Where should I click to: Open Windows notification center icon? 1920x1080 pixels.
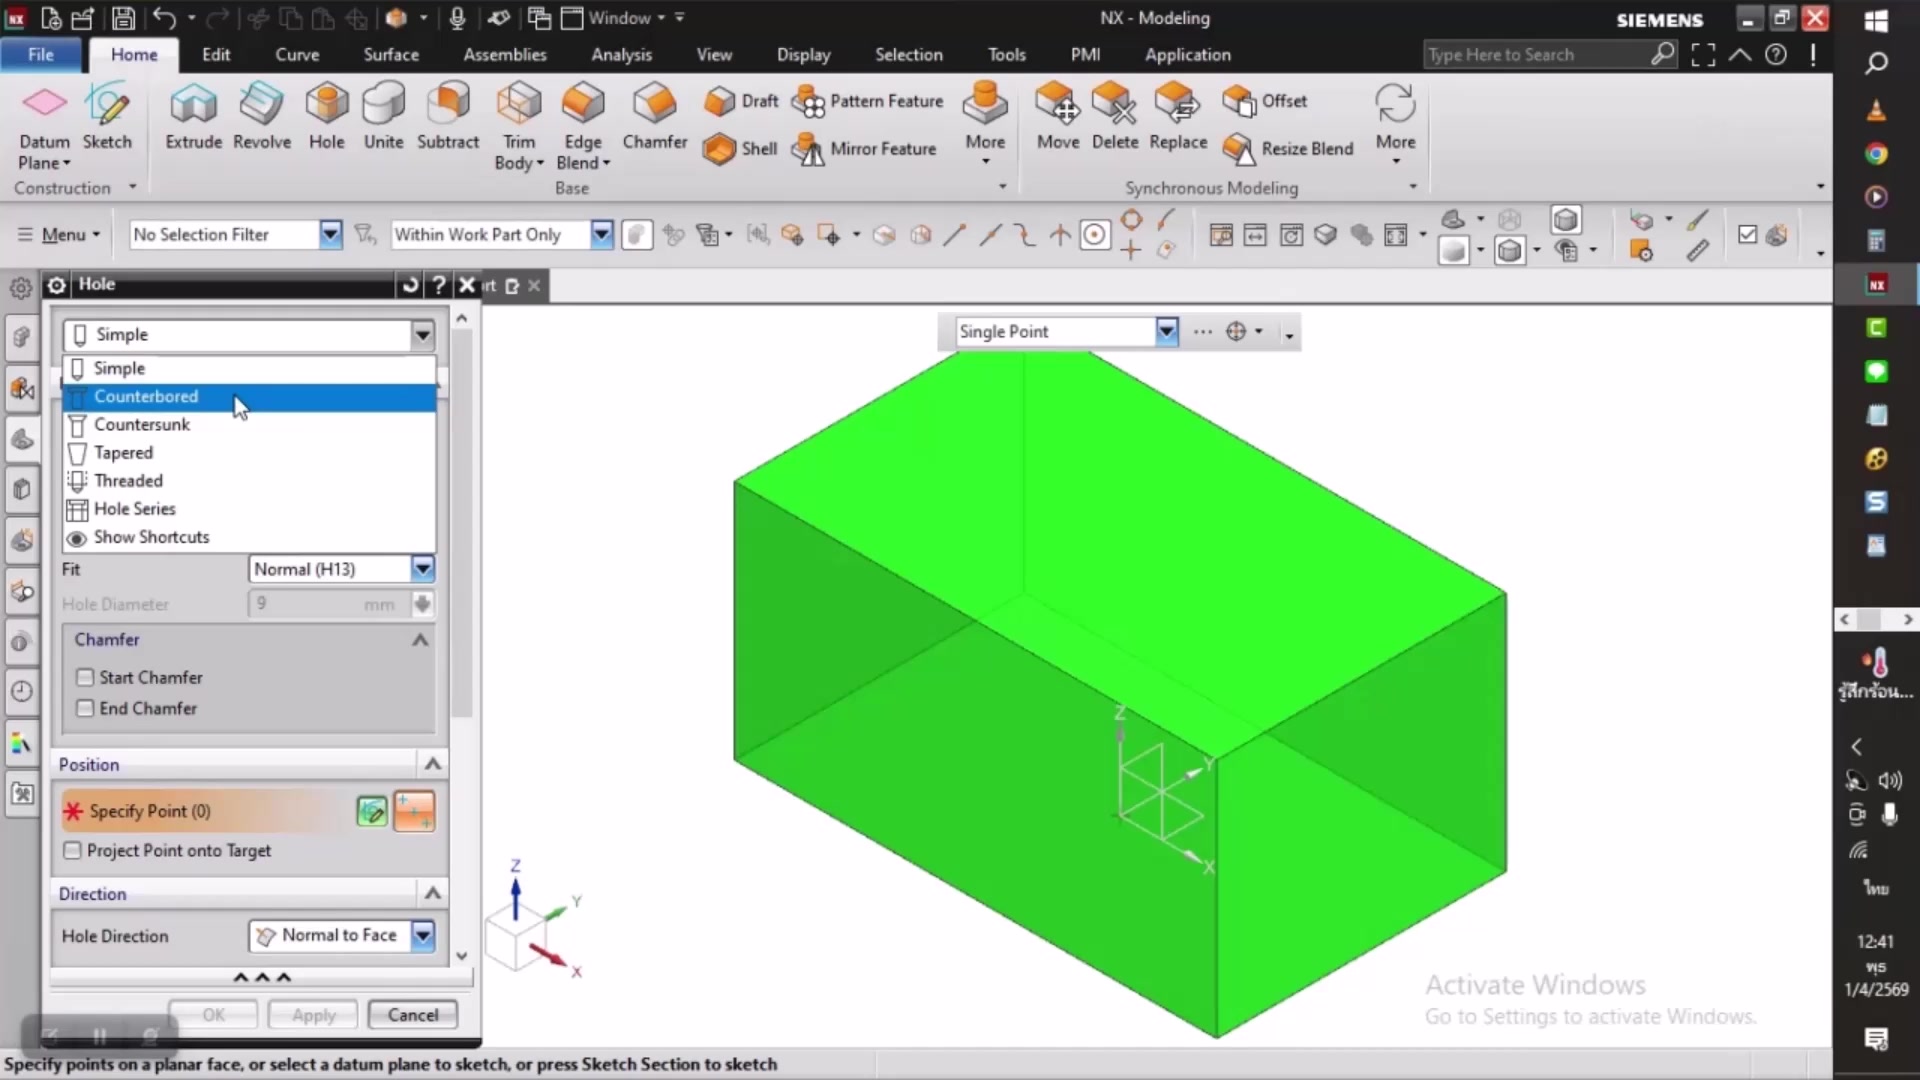1876,1039
